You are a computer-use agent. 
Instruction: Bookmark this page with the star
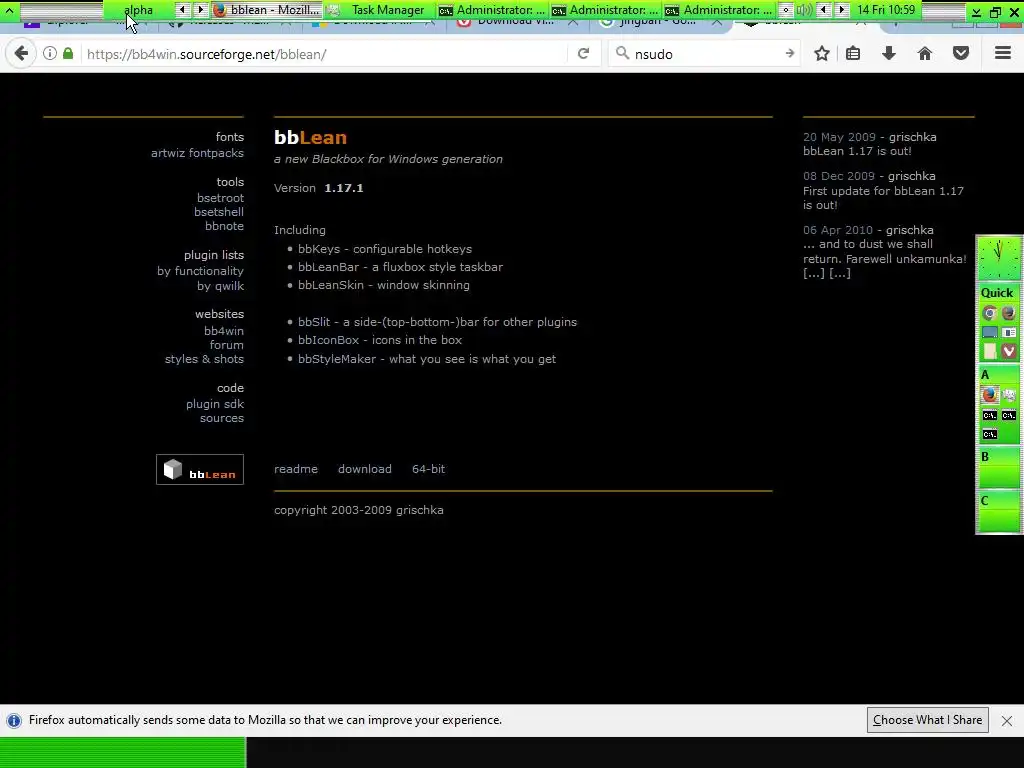(822, 54)
